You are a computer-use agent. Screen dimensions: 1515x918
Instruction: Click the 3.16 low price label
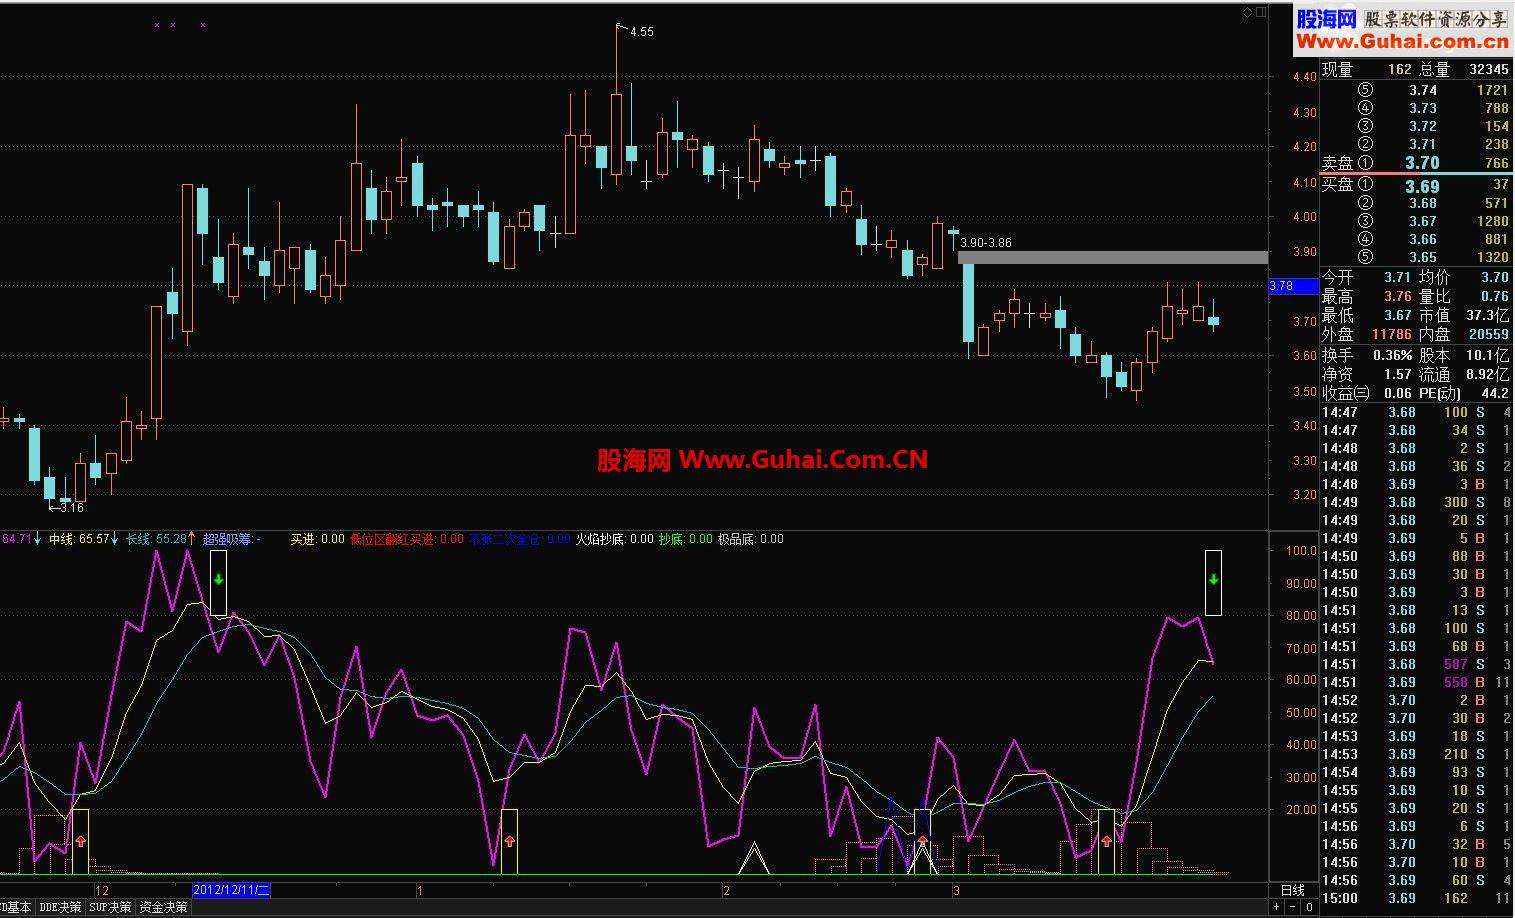[x=71, y=508]
